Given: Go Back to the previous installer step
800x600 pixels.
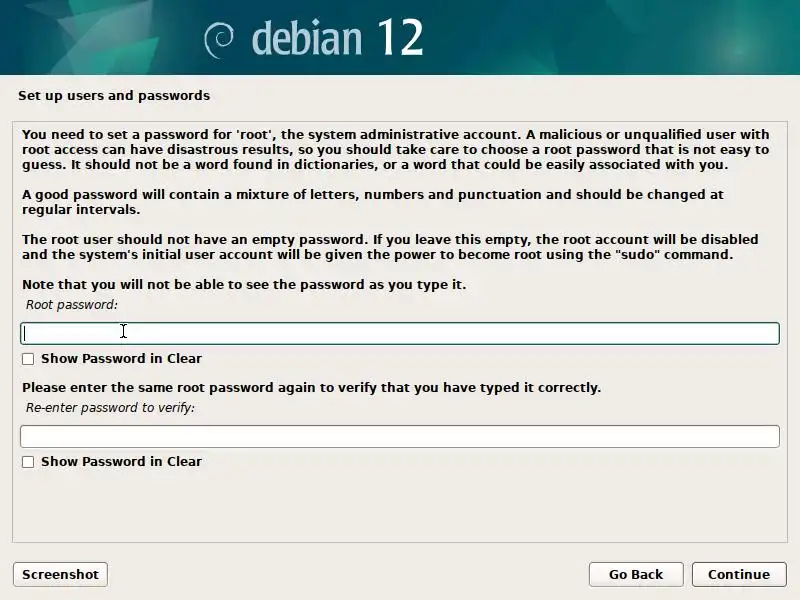Looking at the screenshot, I should [x=635, y=574].
